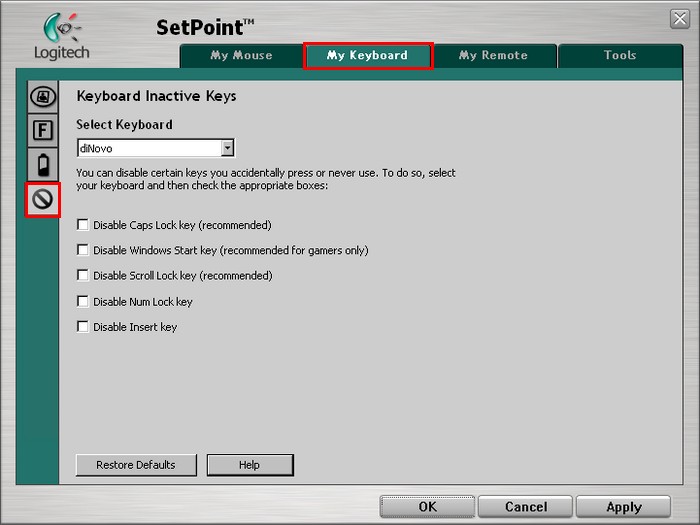Enable Disable Caps Lock key checkbox
The width and height of the screenshot is (700, 525).
(x=82, y=225)
